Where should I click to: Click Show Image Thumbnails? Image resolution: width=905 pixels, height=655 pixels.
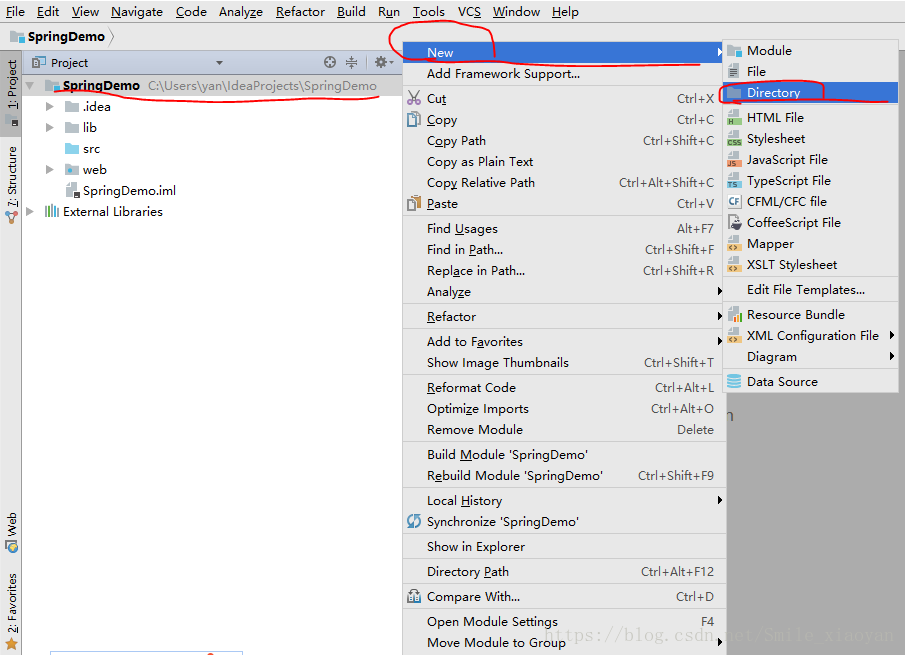coord(564,362)
